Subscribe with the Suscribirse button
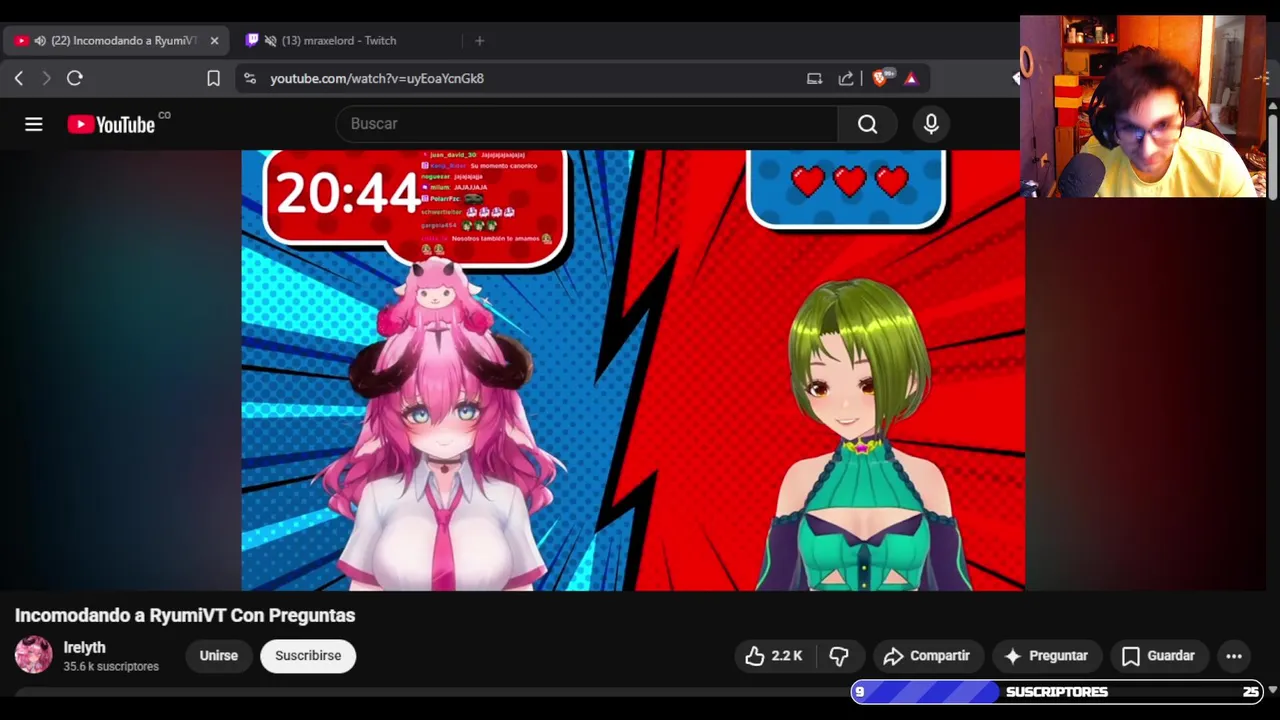Screen dimensions: 1280x720 [308, 656]
